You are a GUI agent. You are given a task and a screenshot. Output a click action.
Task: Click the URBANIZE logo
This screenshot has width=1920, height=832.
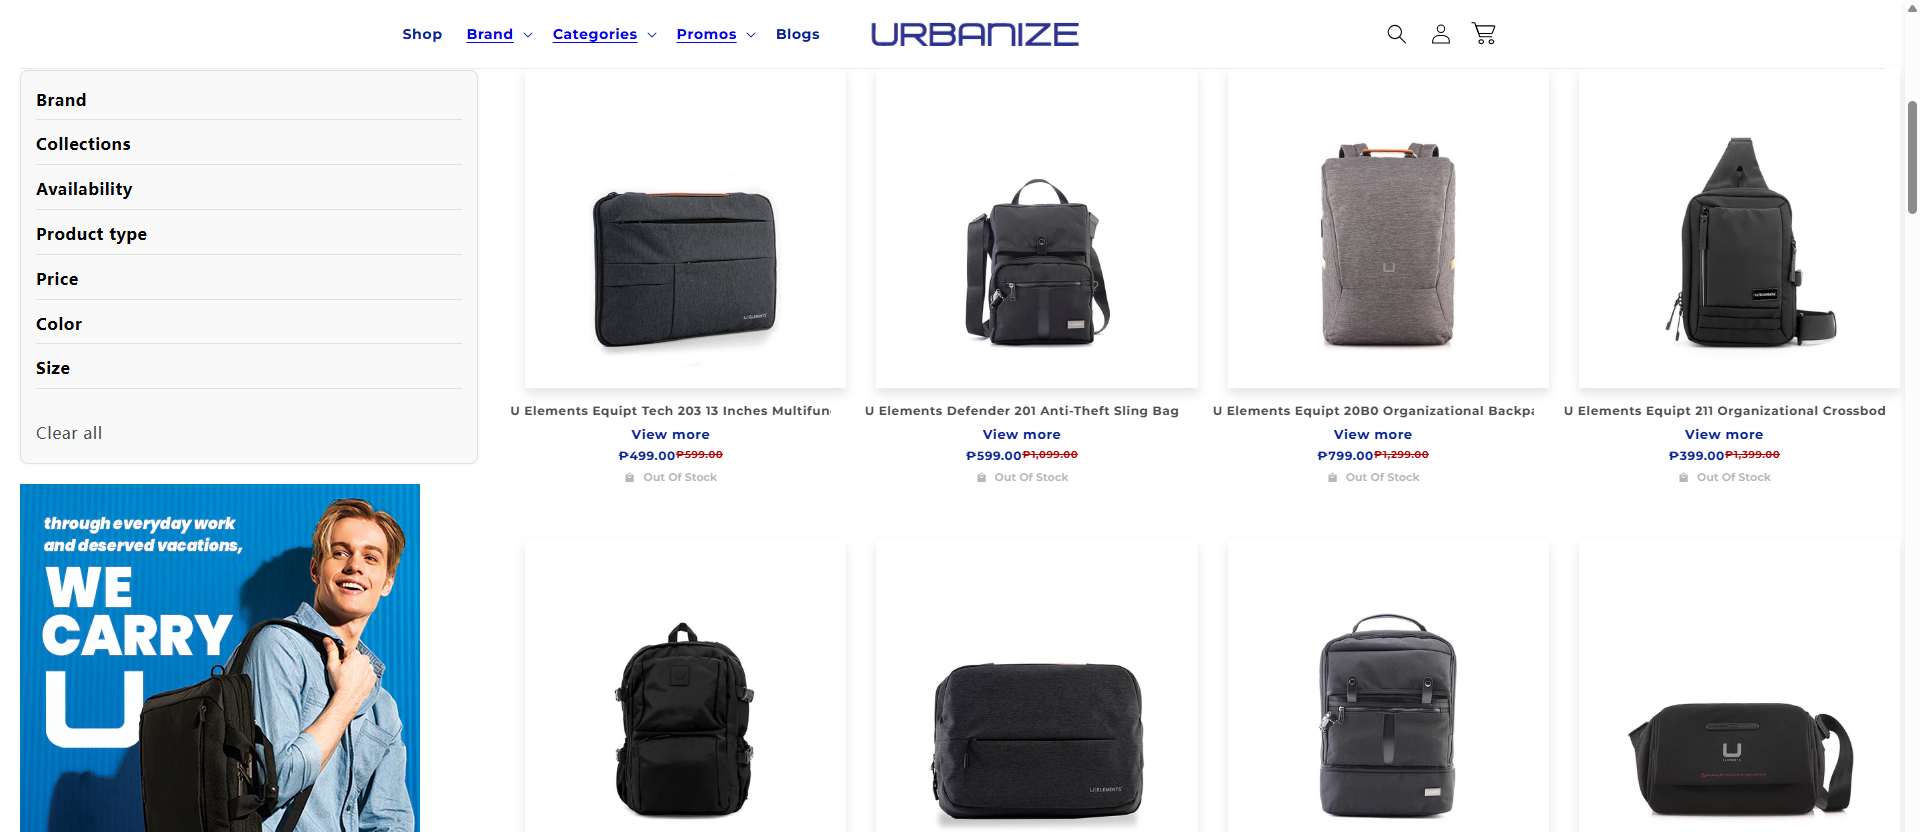point(974,34)
